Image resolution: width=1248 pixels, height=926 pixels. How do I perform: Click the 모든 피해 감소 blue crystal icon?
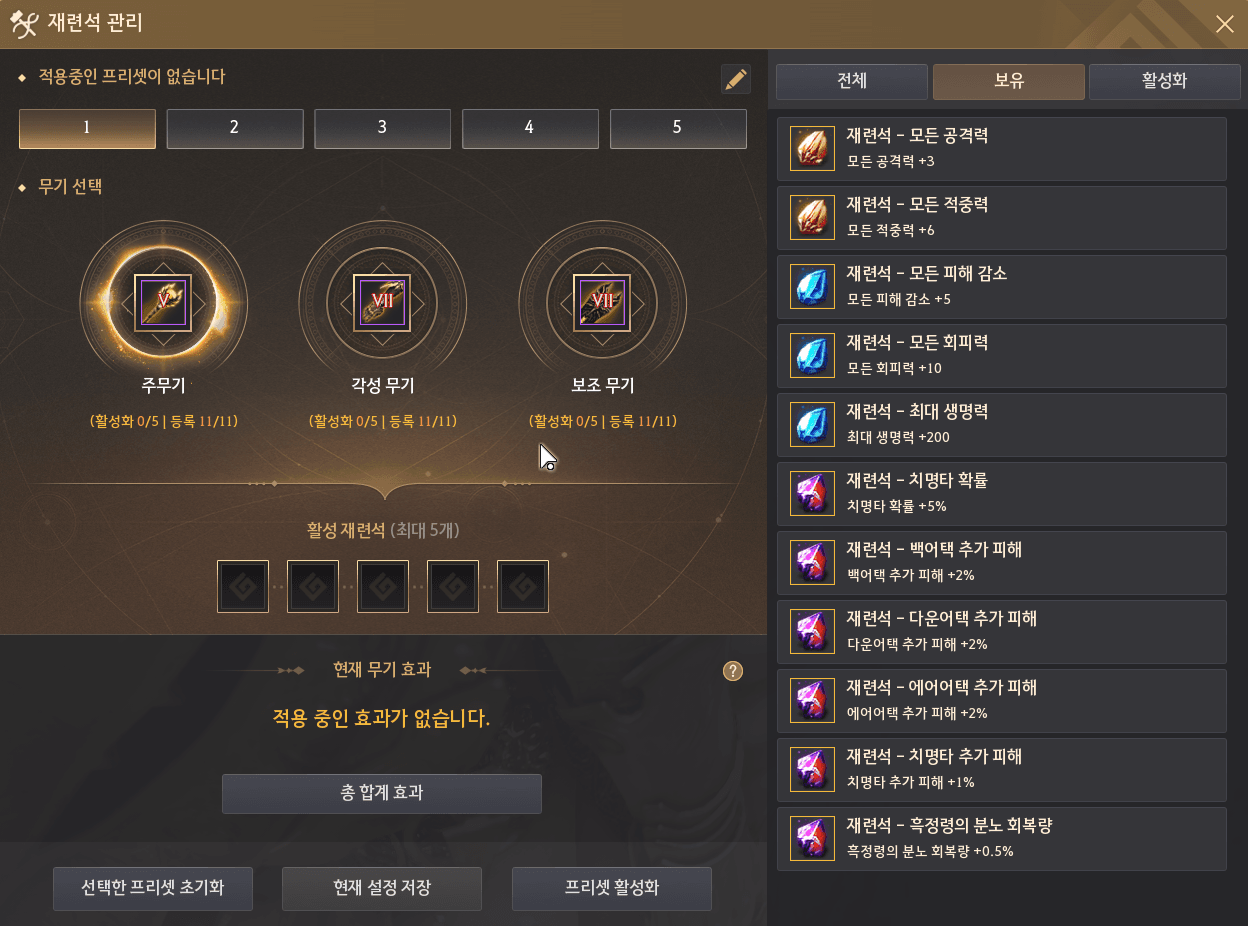tap(811, 286)
